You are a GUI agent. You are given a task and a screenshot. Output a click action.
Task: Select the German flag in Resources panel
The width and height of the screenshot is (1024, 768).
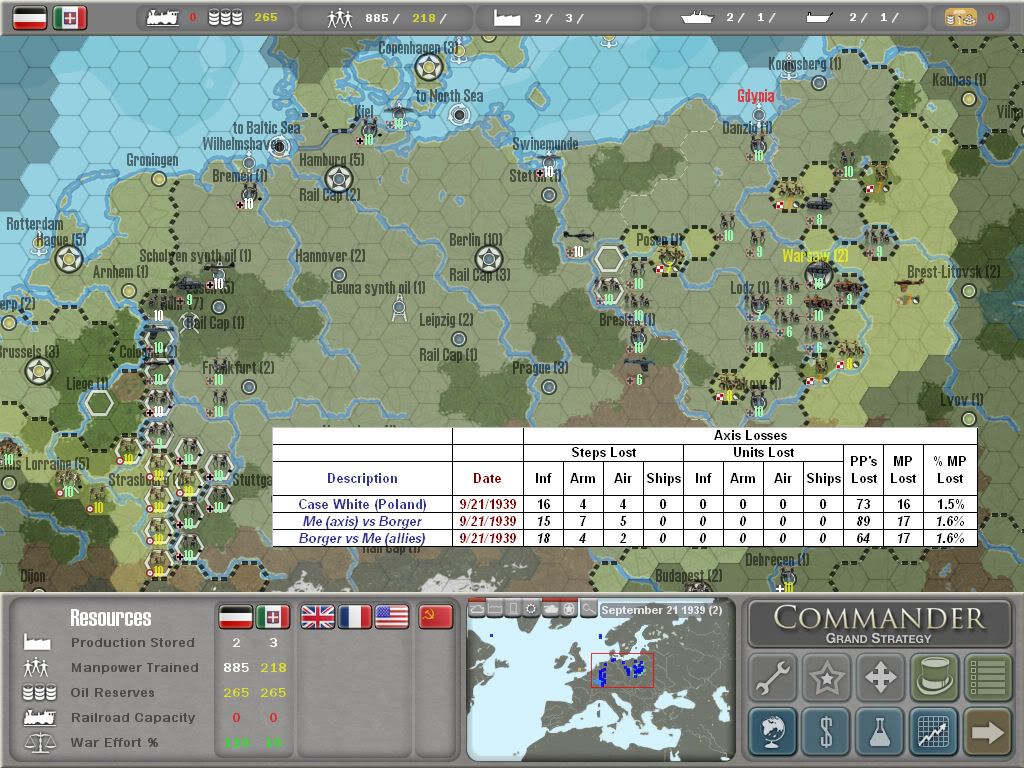tap(235, 616)
